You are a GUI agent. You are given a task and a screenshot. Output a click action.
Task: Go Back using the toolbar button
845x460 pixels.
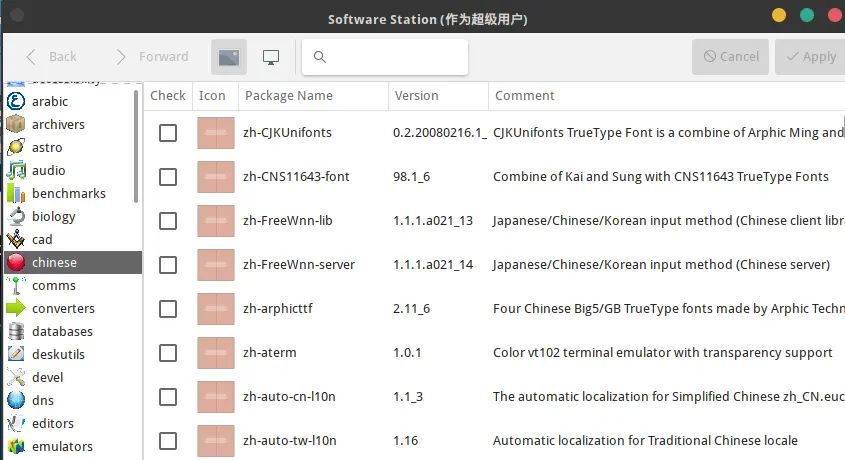tap(51, 57)
